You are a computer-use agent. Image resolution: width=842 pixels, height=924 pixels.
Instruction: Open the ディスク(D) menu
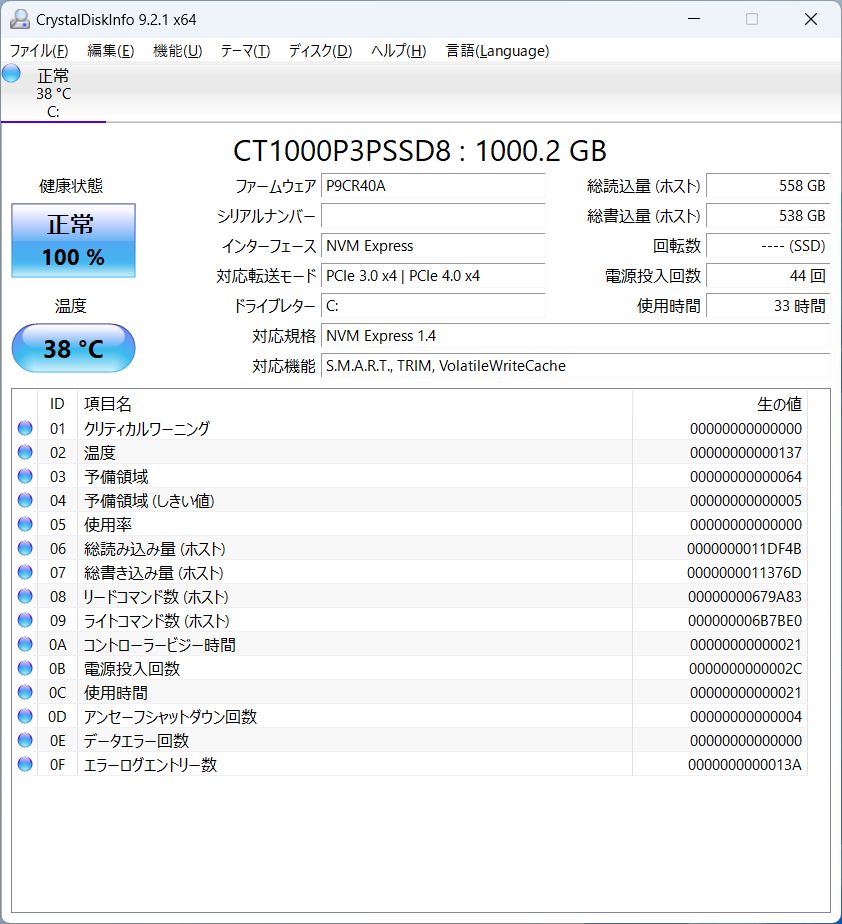point(321,51)
